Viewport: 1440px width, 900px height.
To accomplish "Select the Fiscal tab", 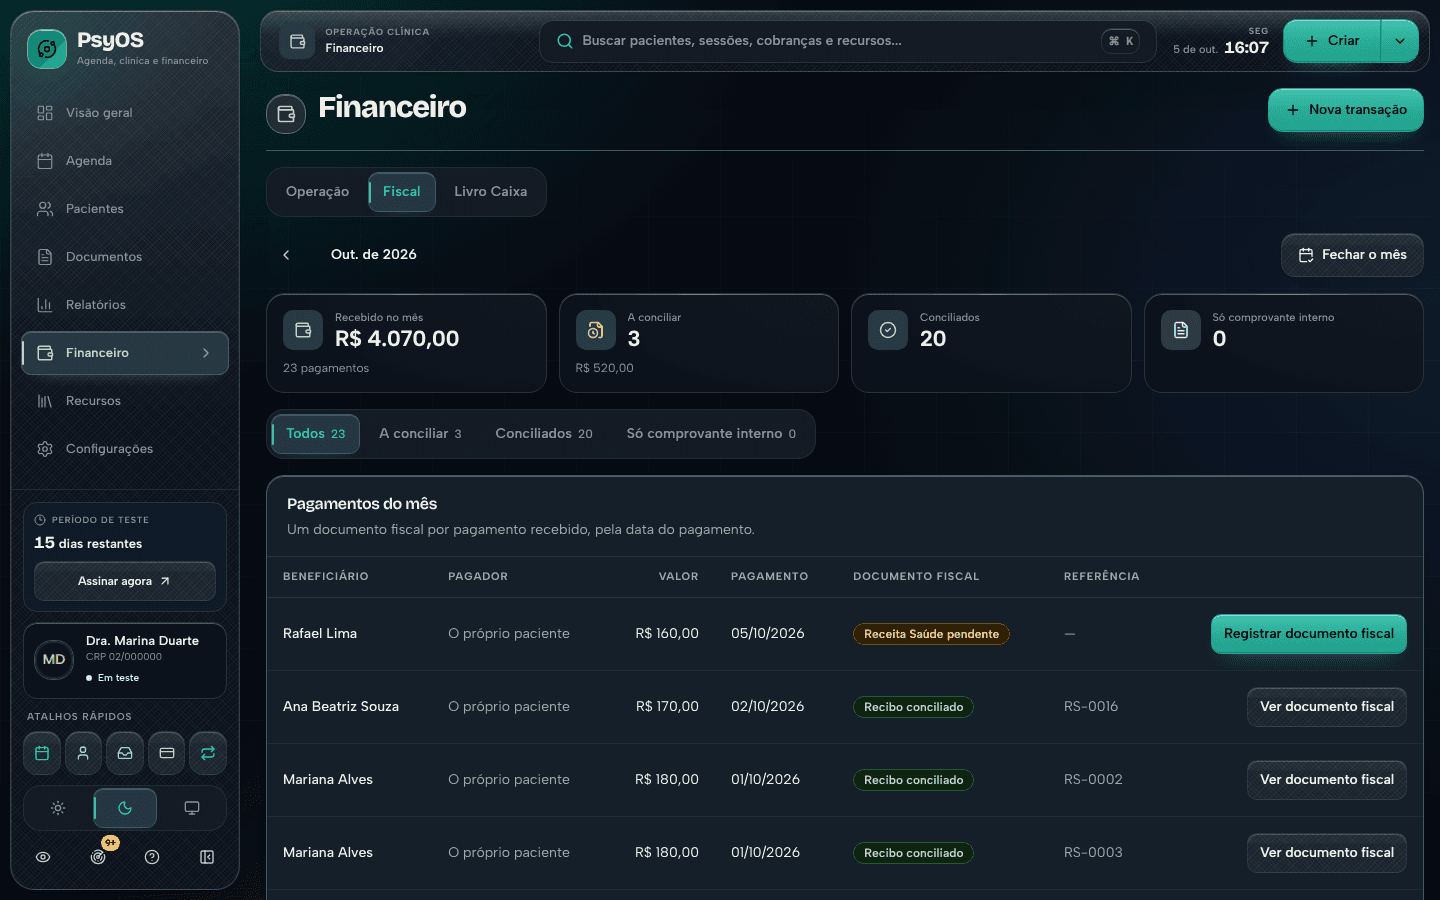I will (x=402, y=192).
